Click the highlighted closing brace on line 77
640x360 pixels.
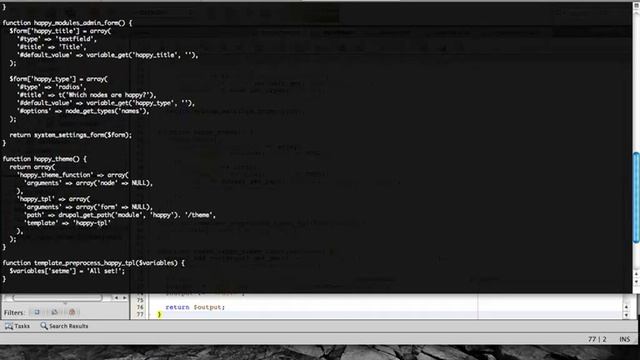point(159,314)
